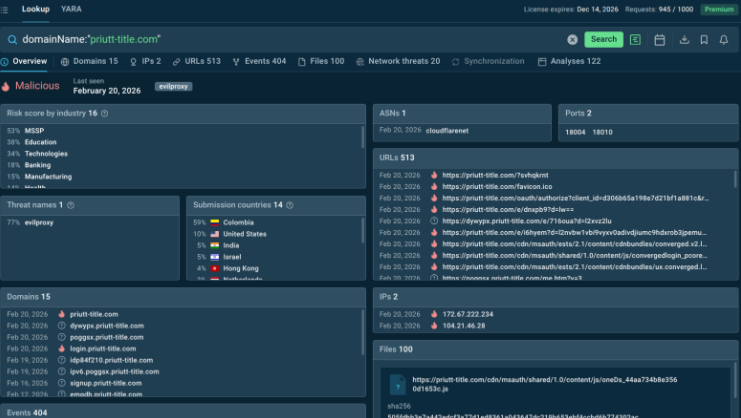Viewport: 741px width, 418px height.
Task: Switch to the YARA tab
Action: tap(71, 9)
